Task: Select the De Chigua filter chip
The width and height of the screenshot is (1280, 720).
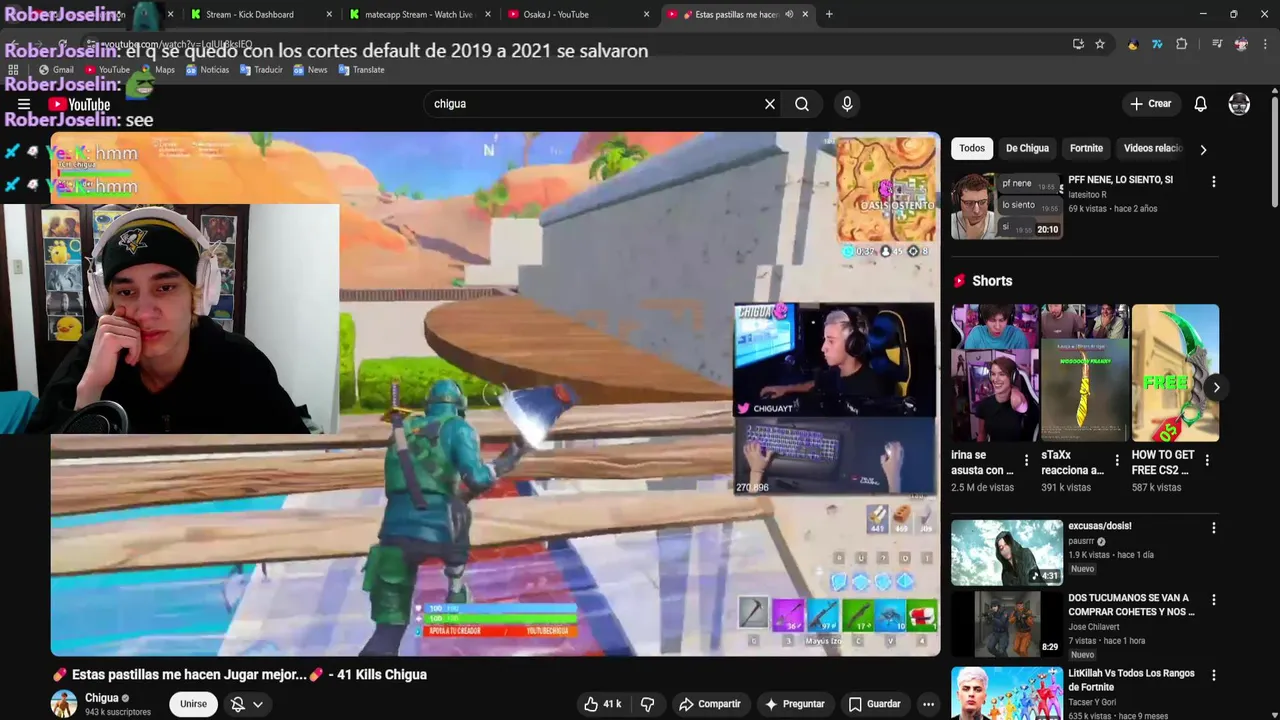Action: tap(1027, 148)
